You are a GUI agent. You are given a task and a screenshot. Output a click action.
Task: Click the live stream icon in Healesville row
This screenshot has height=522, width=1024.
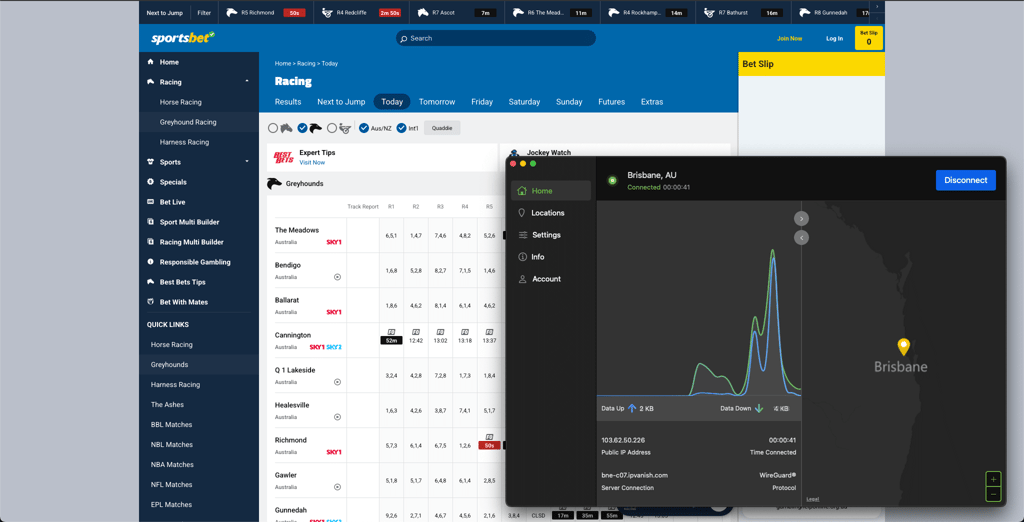(x=338, y=417)
